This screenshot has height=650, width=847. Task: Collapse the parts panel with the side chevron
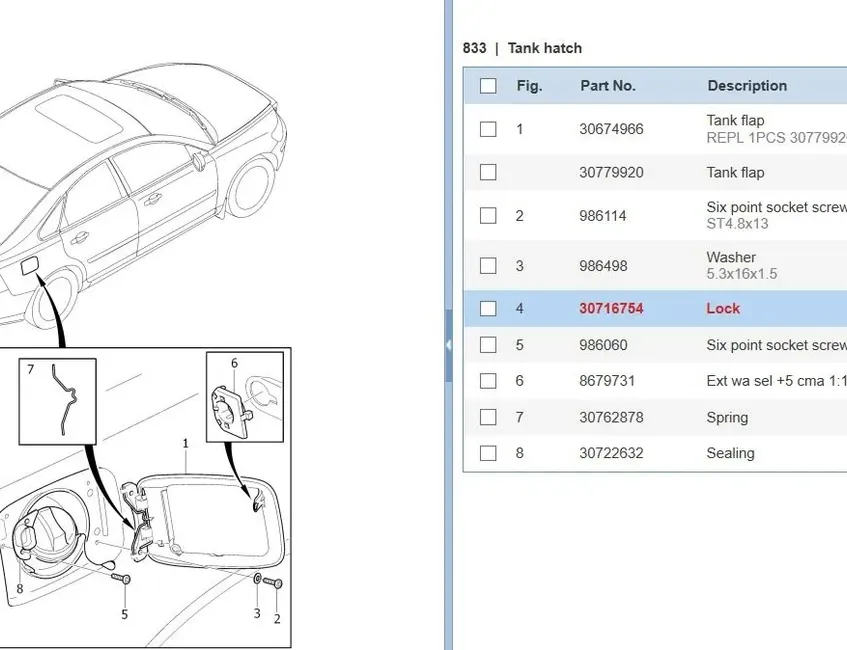[x=449, y=345]
